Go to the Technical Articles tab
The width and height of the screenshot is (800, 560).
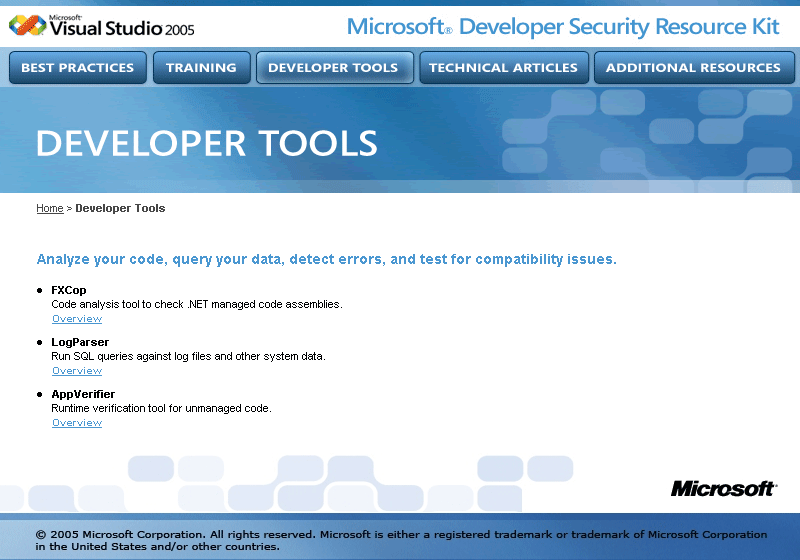pyautogui.click(x=504, y=67)
